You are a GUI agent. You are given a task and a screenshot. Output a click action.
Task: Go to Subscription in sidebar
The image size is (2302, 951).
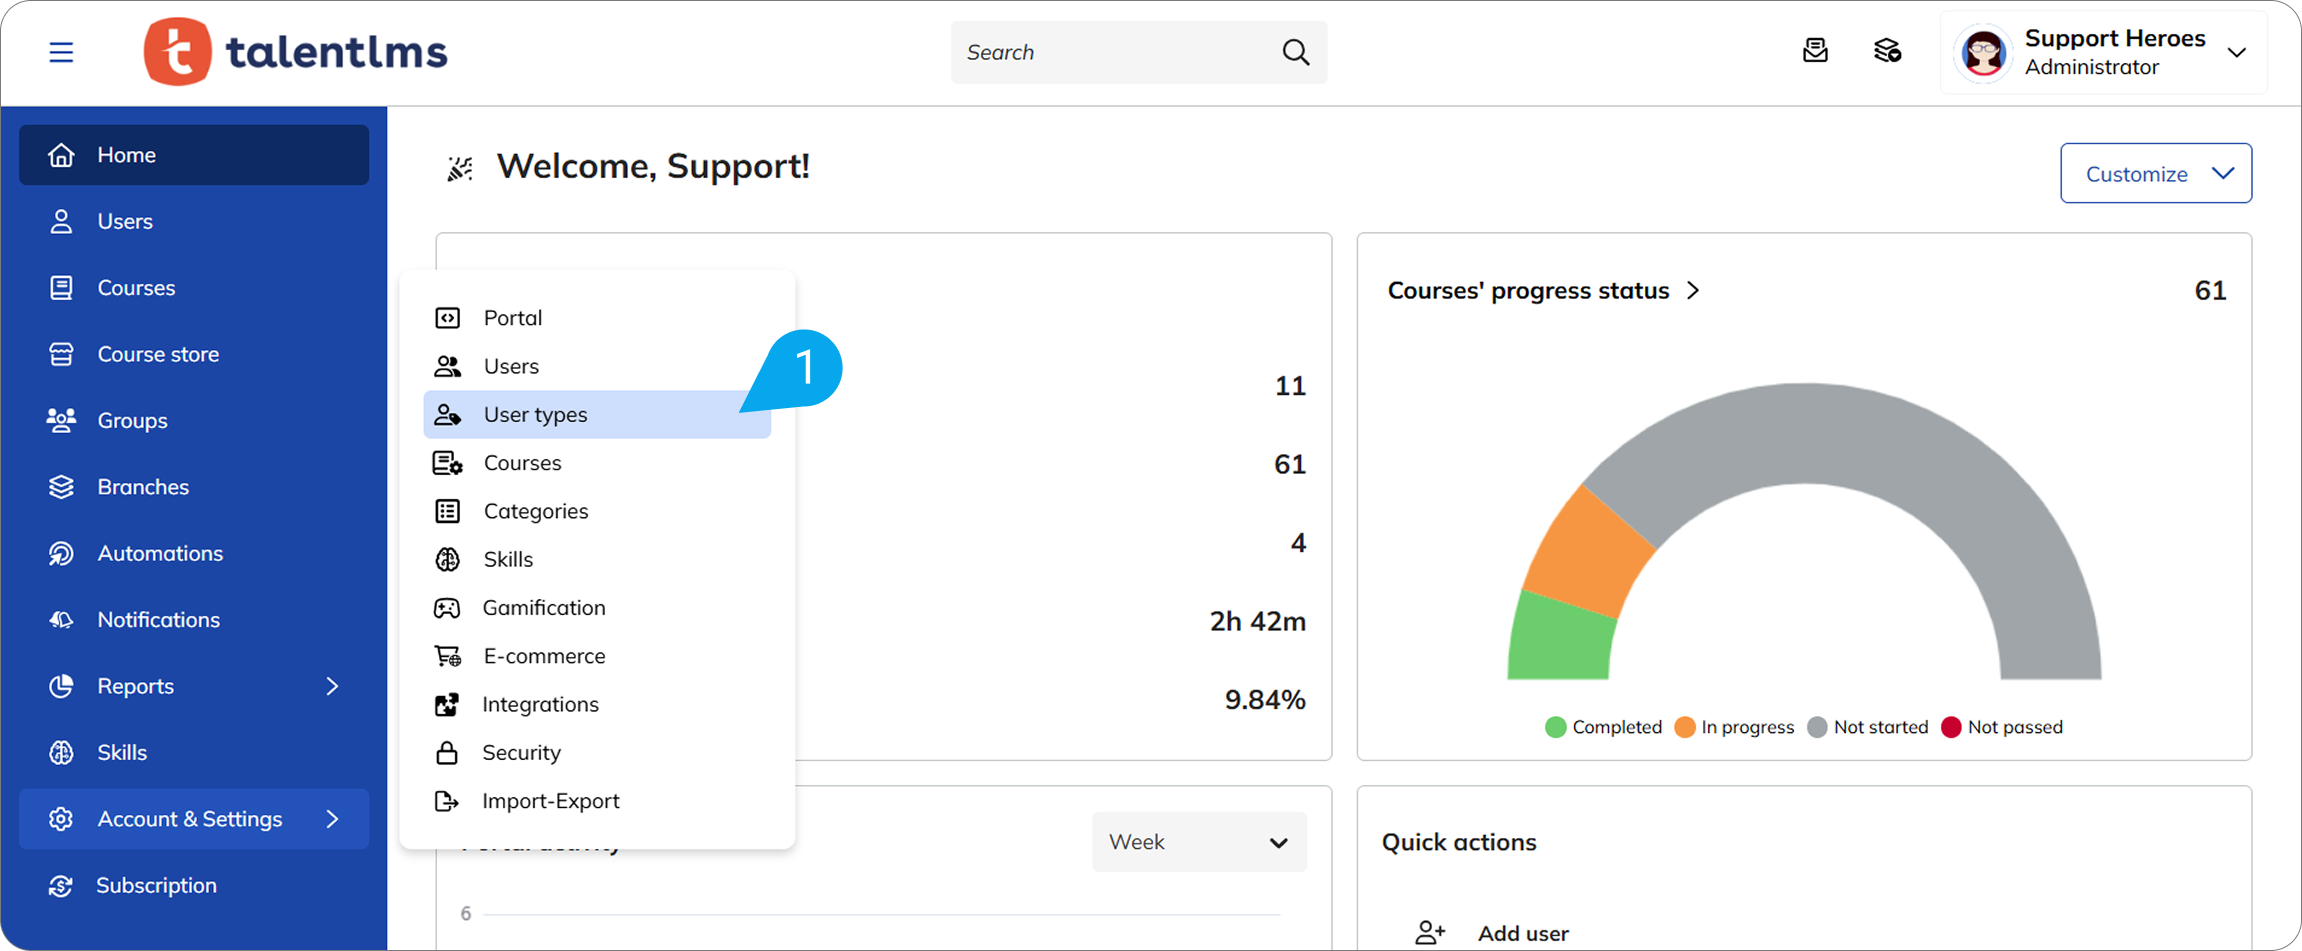(156, 885)
